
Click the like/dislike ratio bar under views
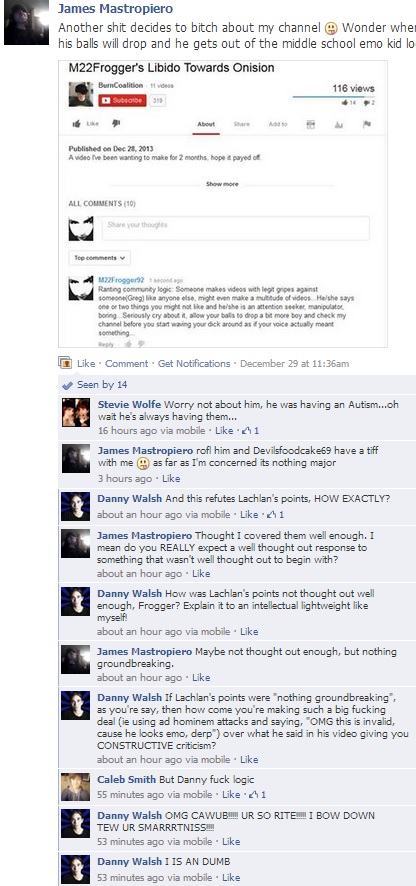(333, 97)
